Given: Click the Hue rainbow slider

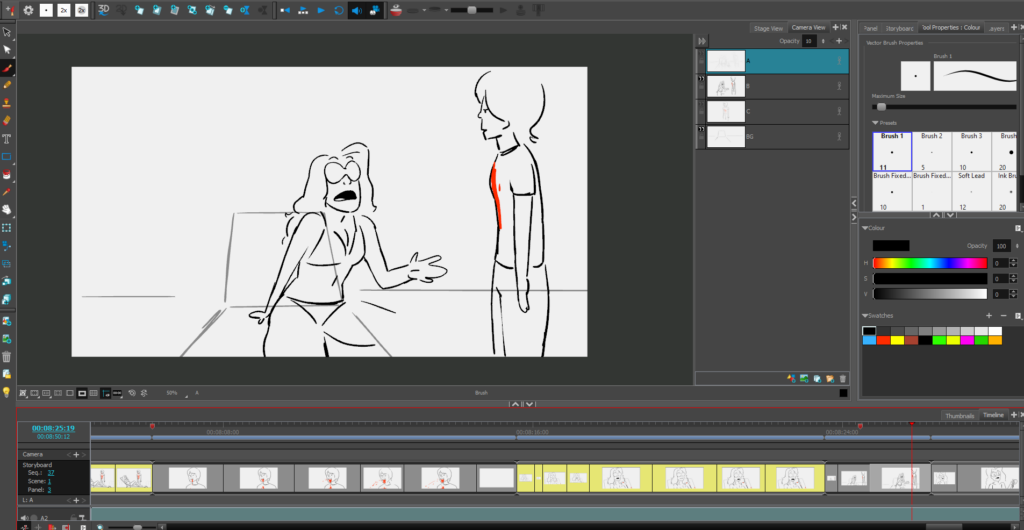Looking at the screenshot, I should pos(930,262).
